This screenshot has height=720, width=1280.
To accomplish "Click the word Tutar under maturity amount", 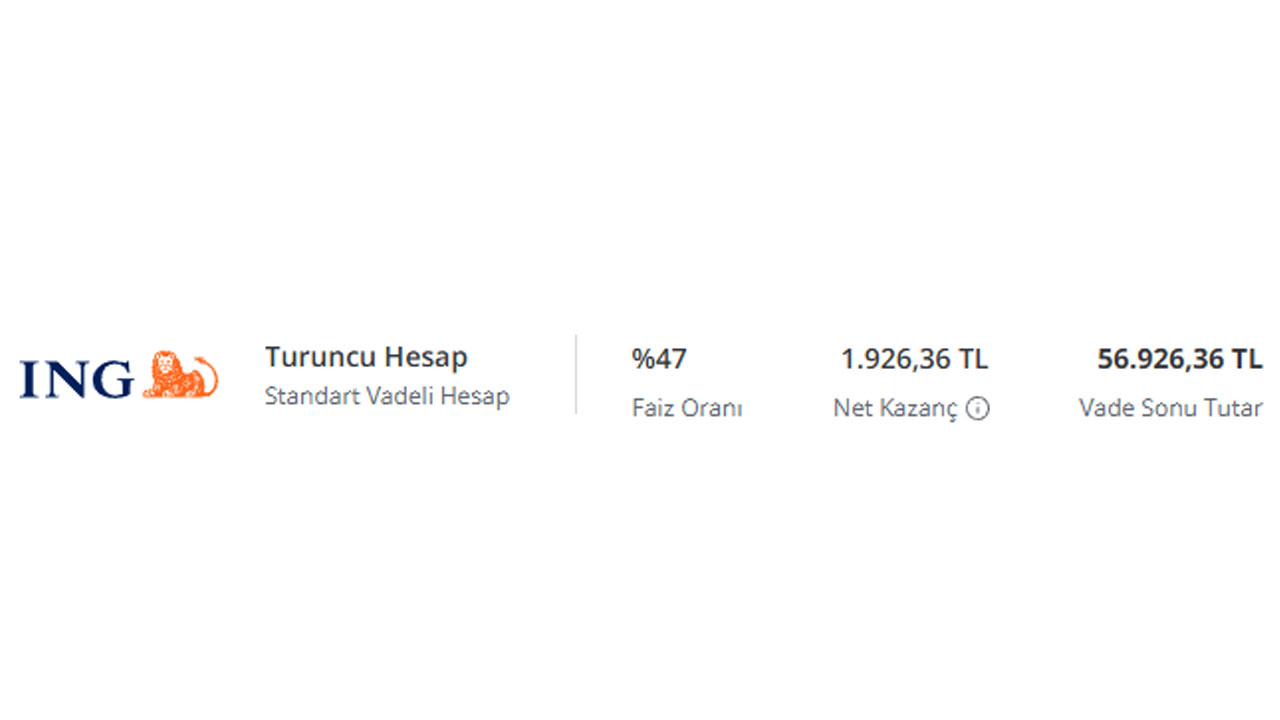I will [x=1237, y=408].
